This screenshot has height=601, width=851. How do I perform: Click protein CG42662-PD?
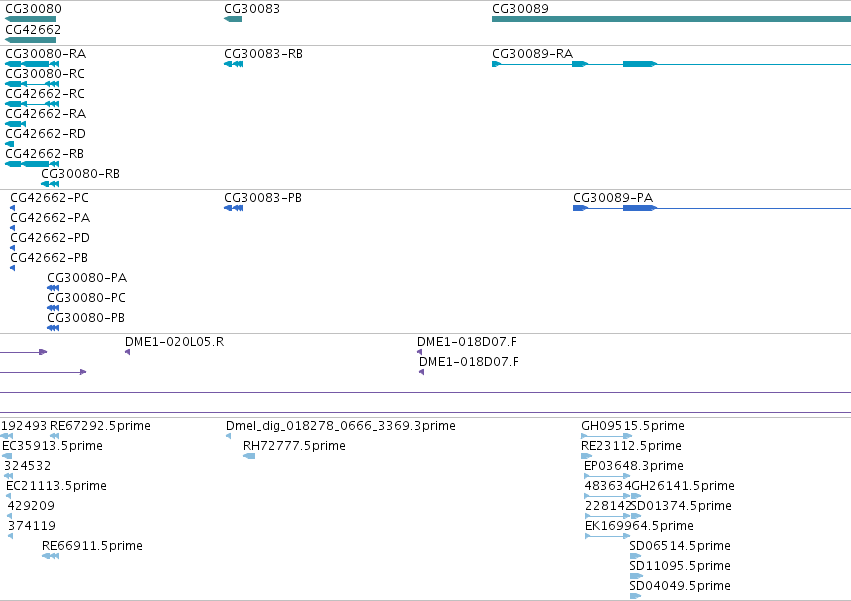(50, 238)
